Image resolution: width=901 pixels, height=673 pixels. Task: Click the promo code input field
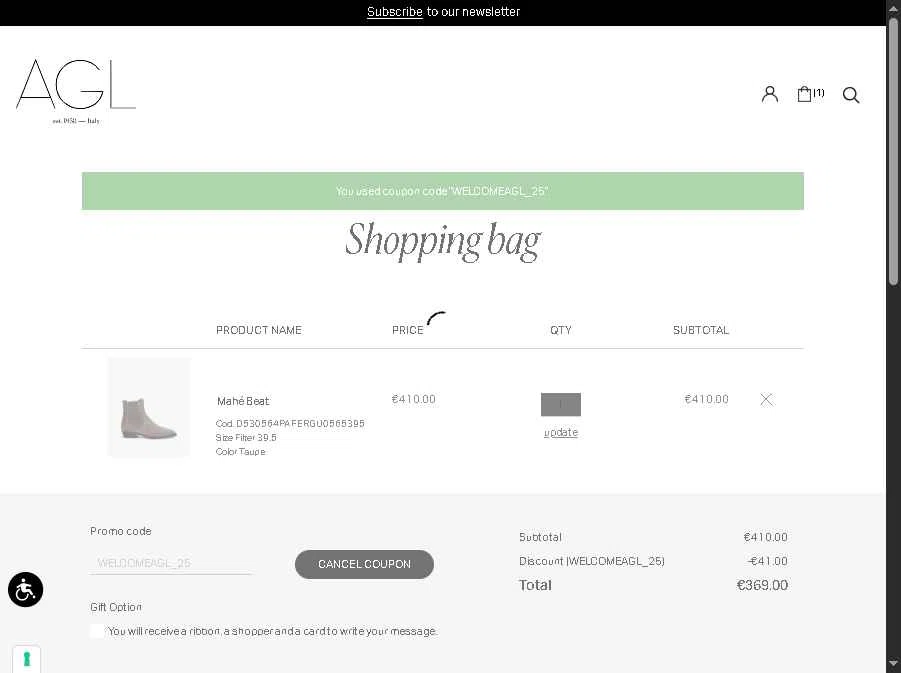171,563
